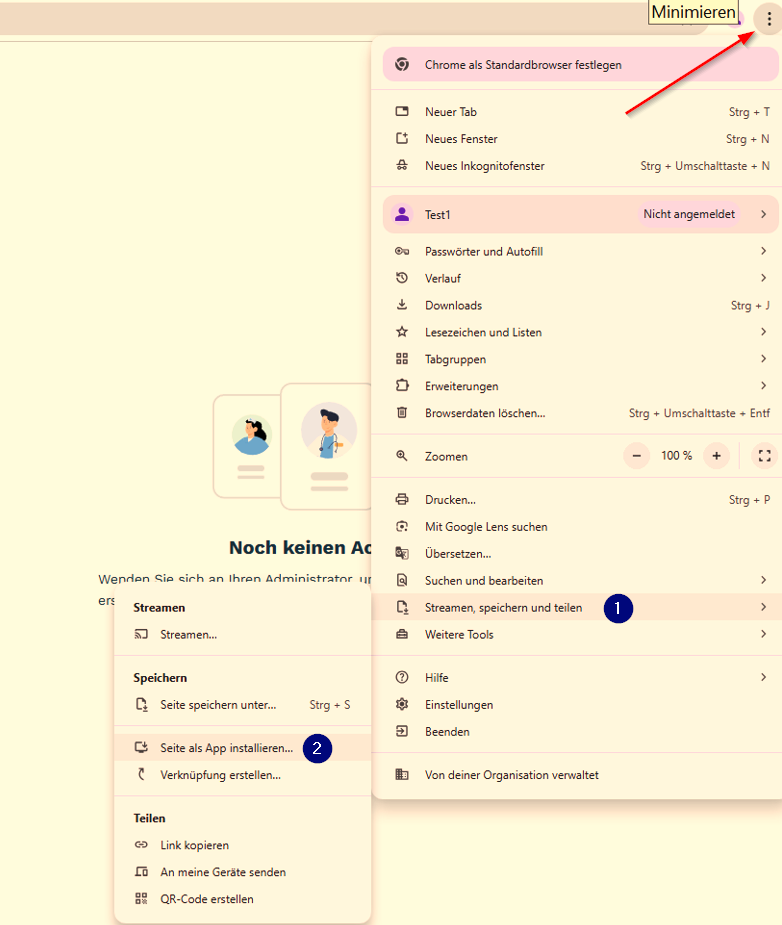Expand Passwörter und Autofill submenu chevron
This screenshot has width=782, height=925.
764,251
